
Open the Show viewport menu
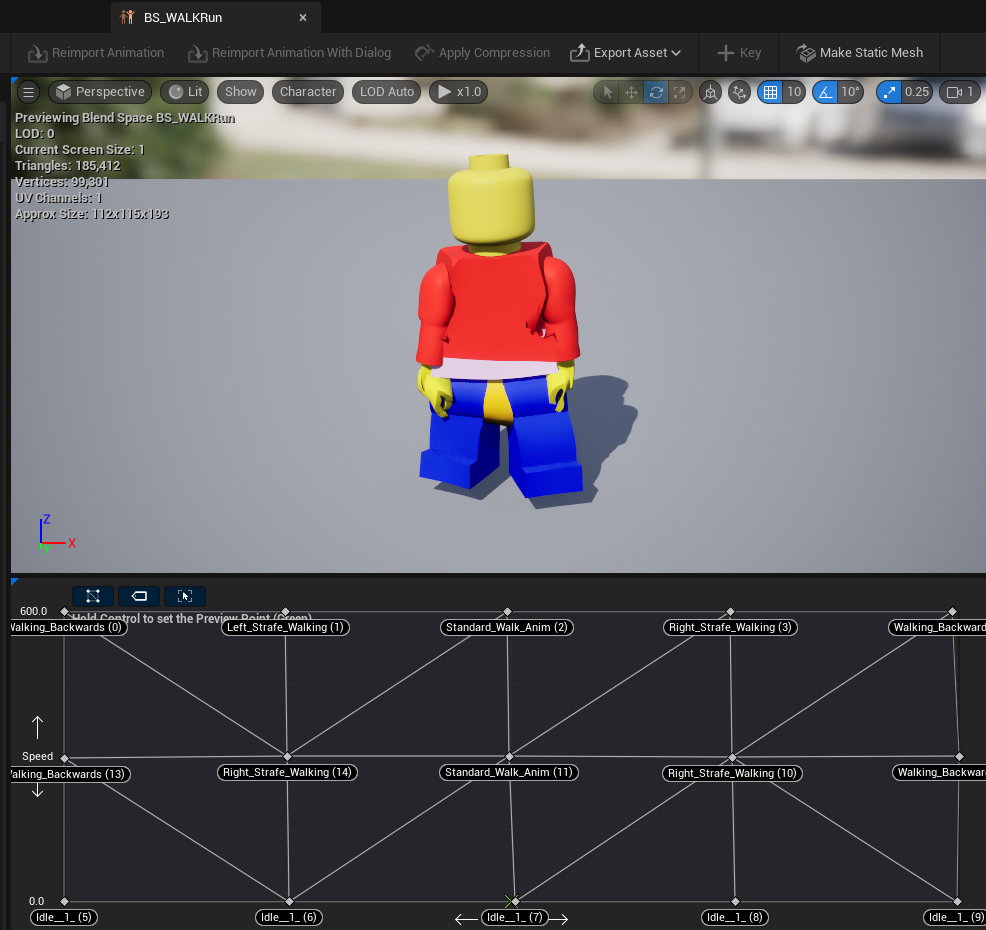coord(241,92)
